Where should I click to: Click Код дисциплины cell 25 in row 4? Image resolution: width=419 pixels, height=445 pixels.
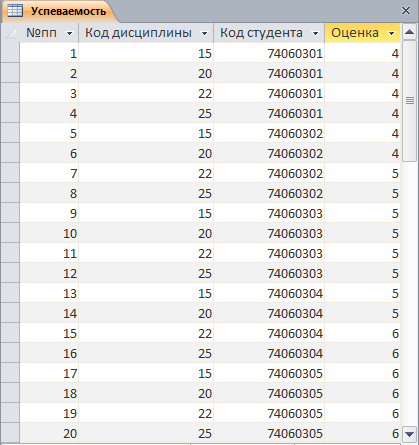(146, 113)
